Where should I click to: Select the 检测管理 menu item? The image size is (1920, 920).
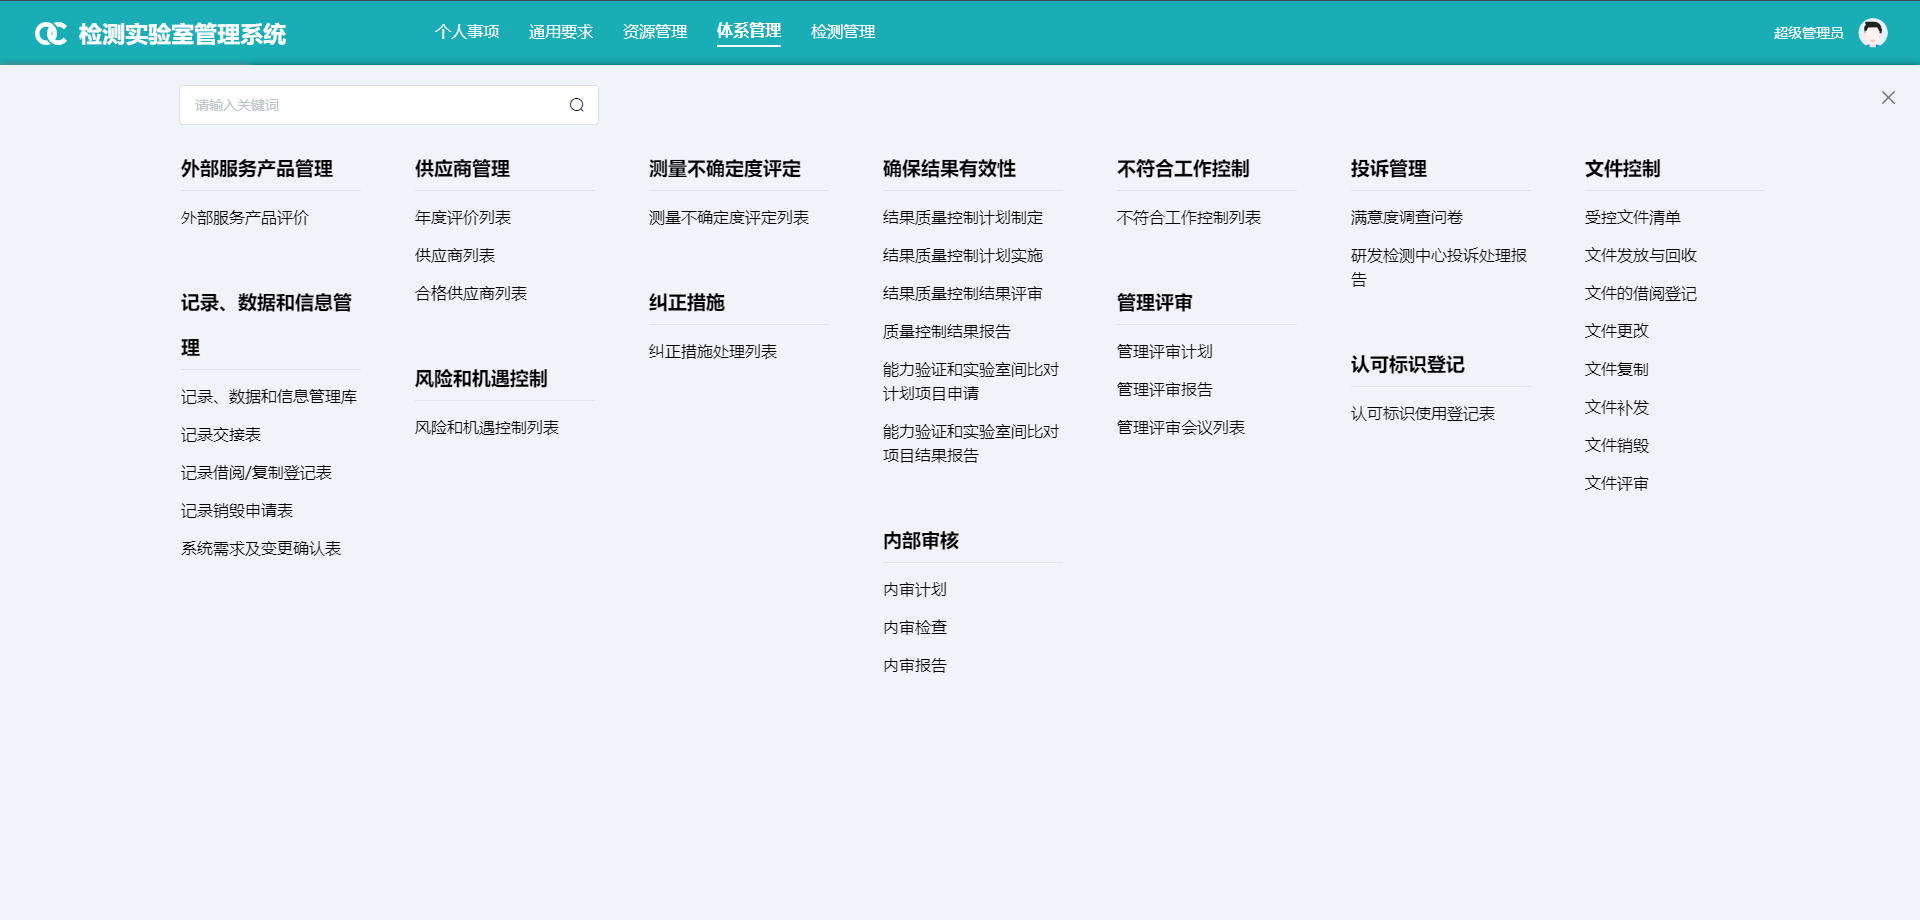843,32
